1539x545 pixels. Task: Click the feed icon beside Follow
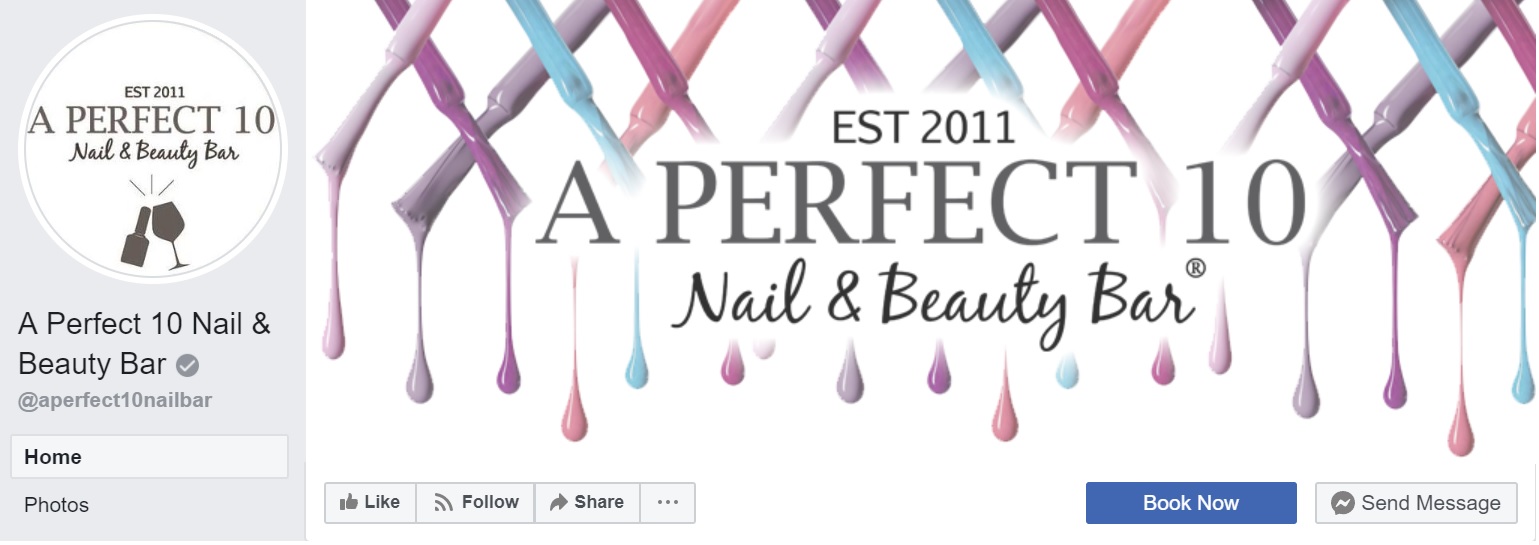(x=443, y=503)
